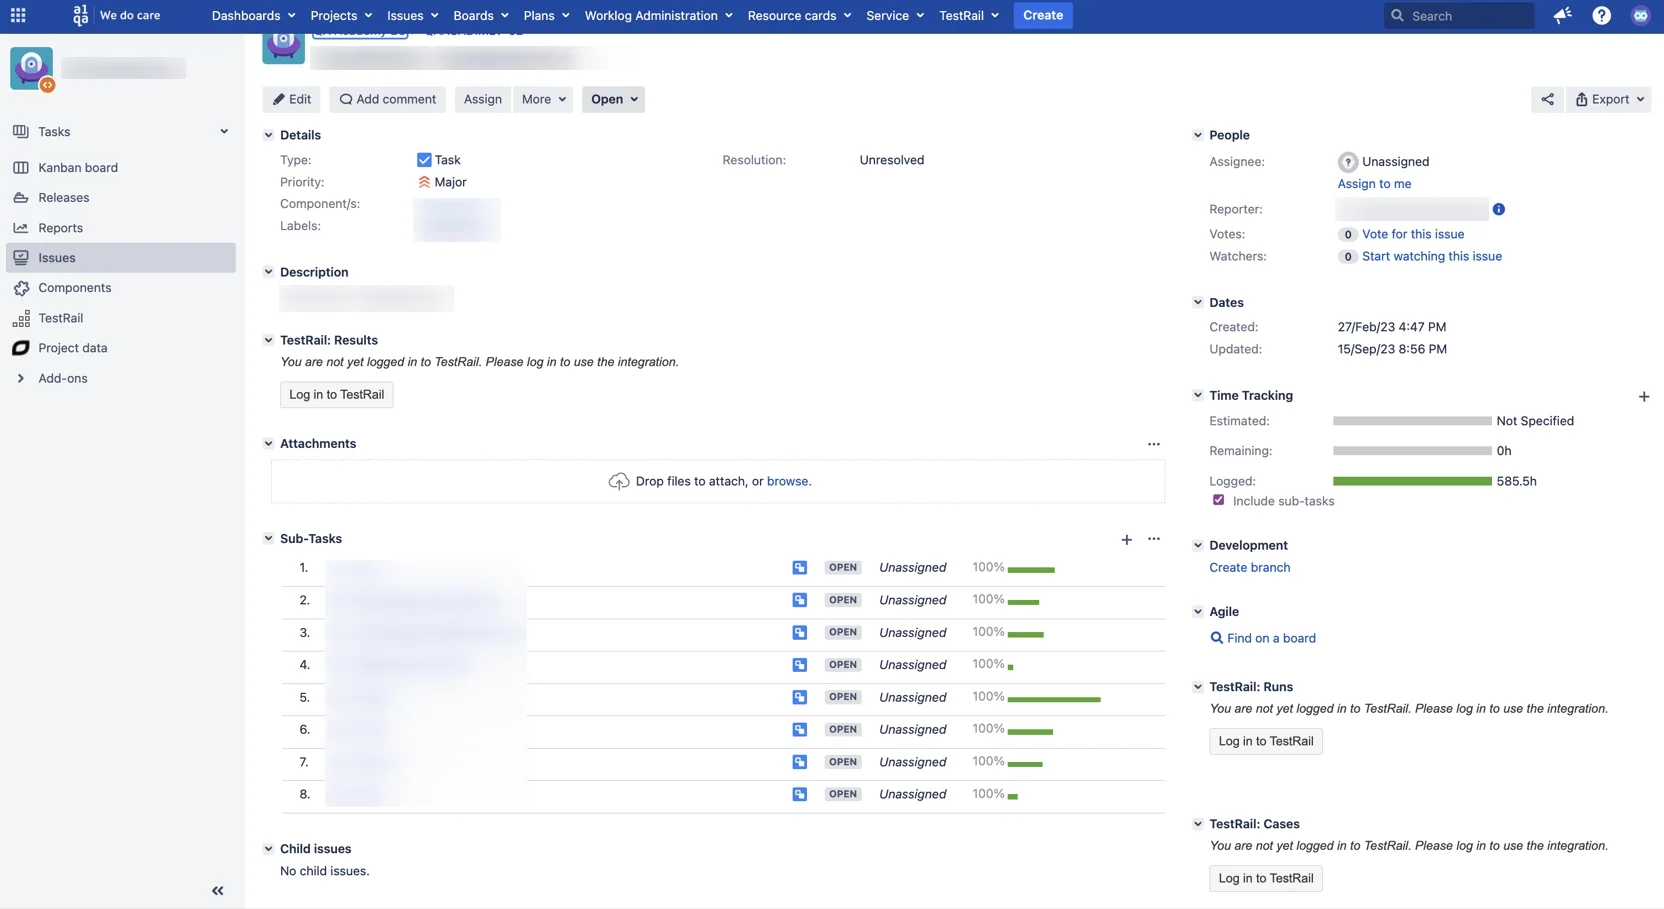
Task: Click the Add comment button
Action: (387, 99)
